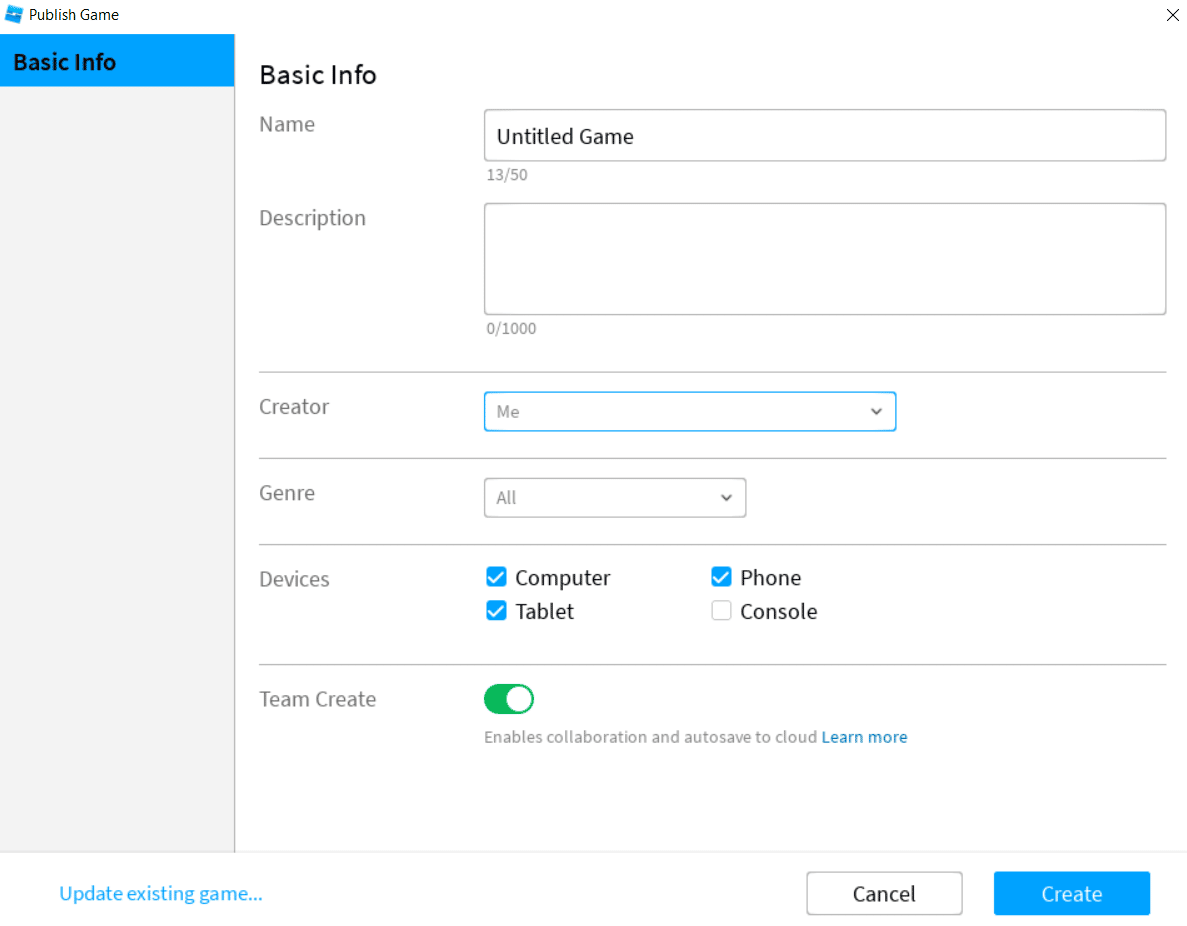Screen dimensions: 1187x926
Task: Click the Basic Info heading
Action: tap(317, 75)
